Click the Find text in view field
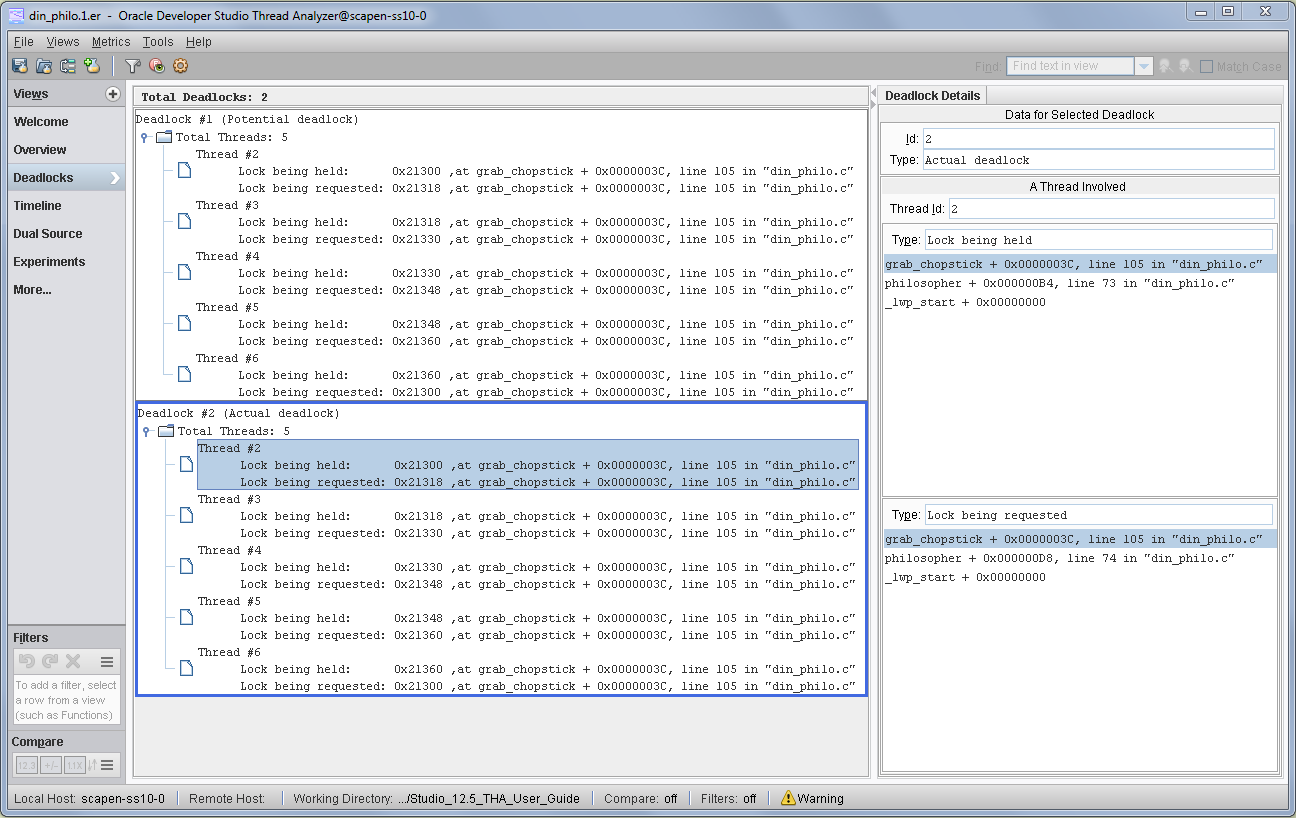Image resolution: width=1296 pixels, height=818 pixels. (x=1071, y=66)
